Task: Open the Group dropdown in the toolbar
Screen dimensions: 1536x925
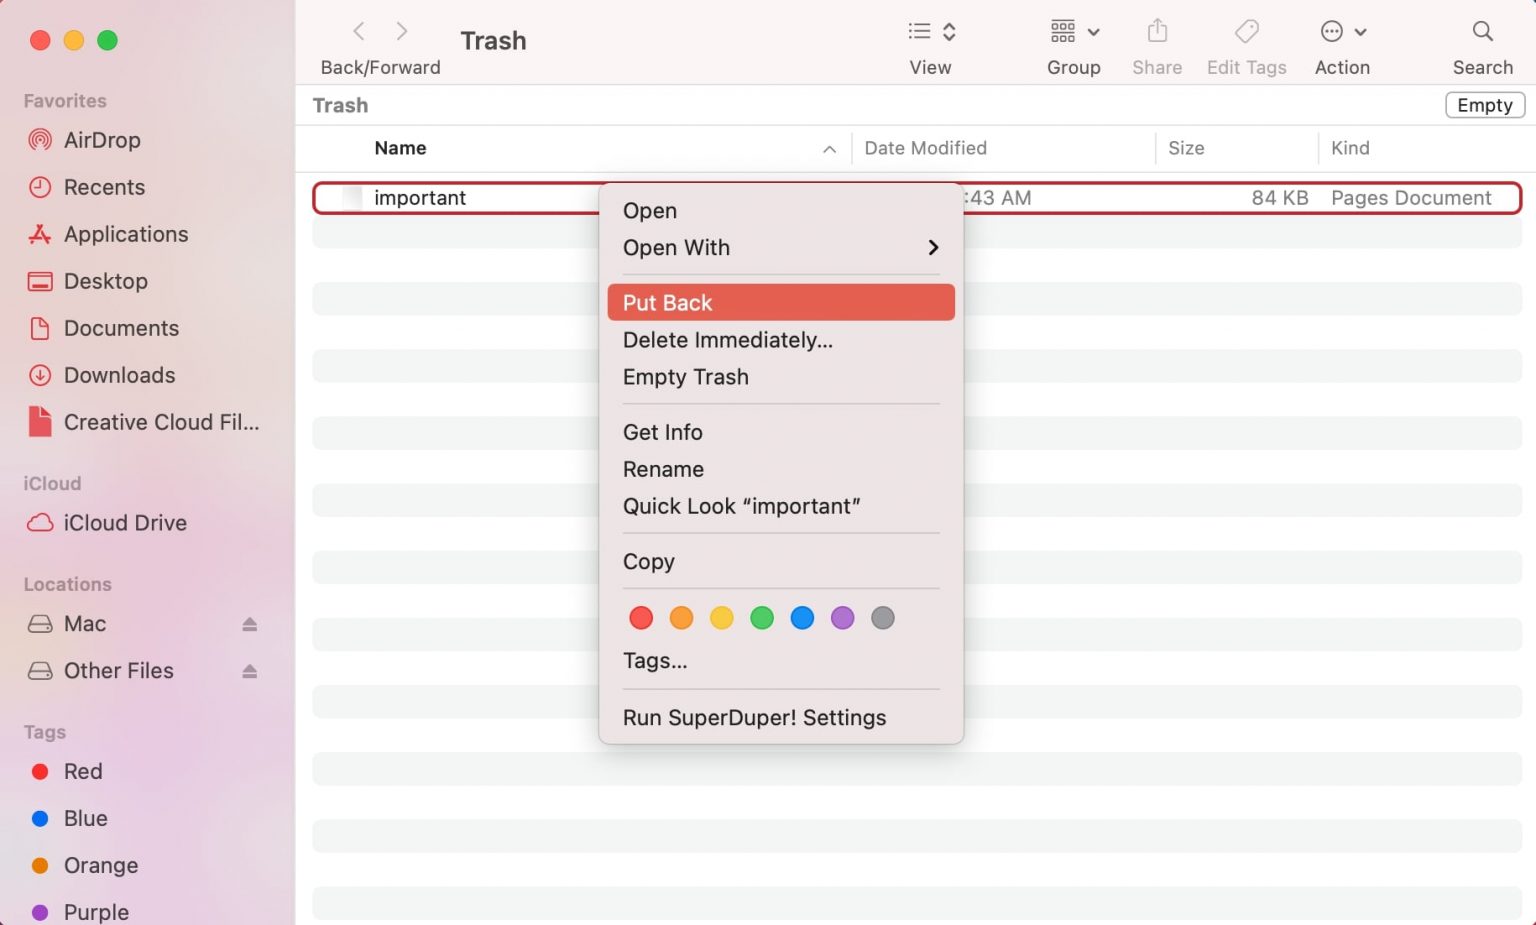Action: 1073,31
